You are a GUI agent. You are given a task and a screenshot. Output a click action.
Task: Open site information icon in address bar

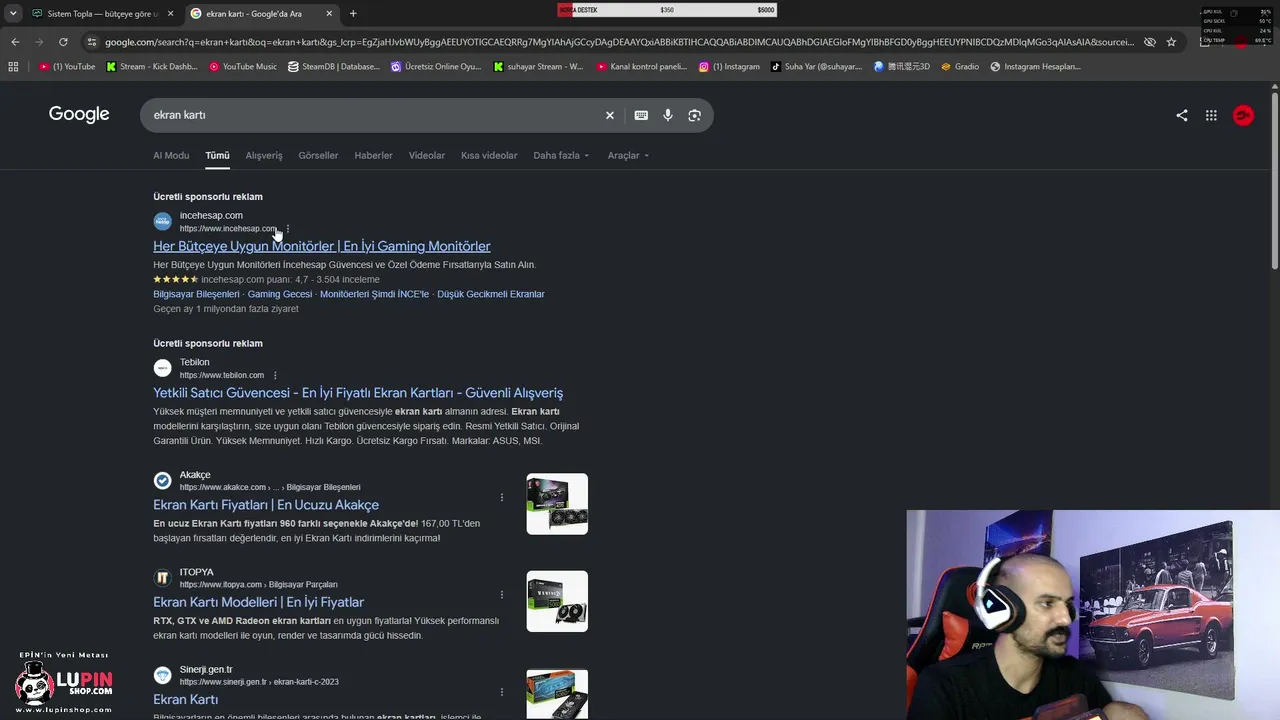[x=92, y=42]
